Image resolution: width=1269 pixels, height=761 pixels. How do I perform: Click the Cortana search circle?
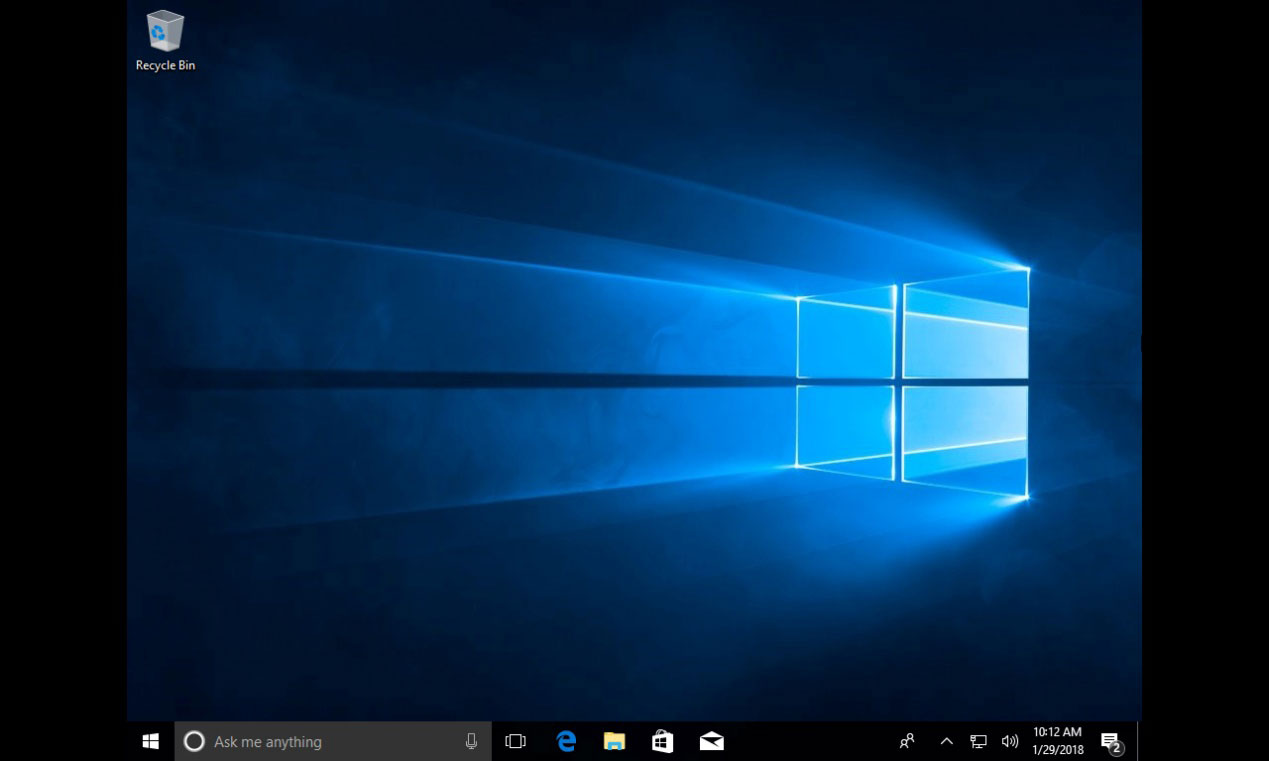196,741
